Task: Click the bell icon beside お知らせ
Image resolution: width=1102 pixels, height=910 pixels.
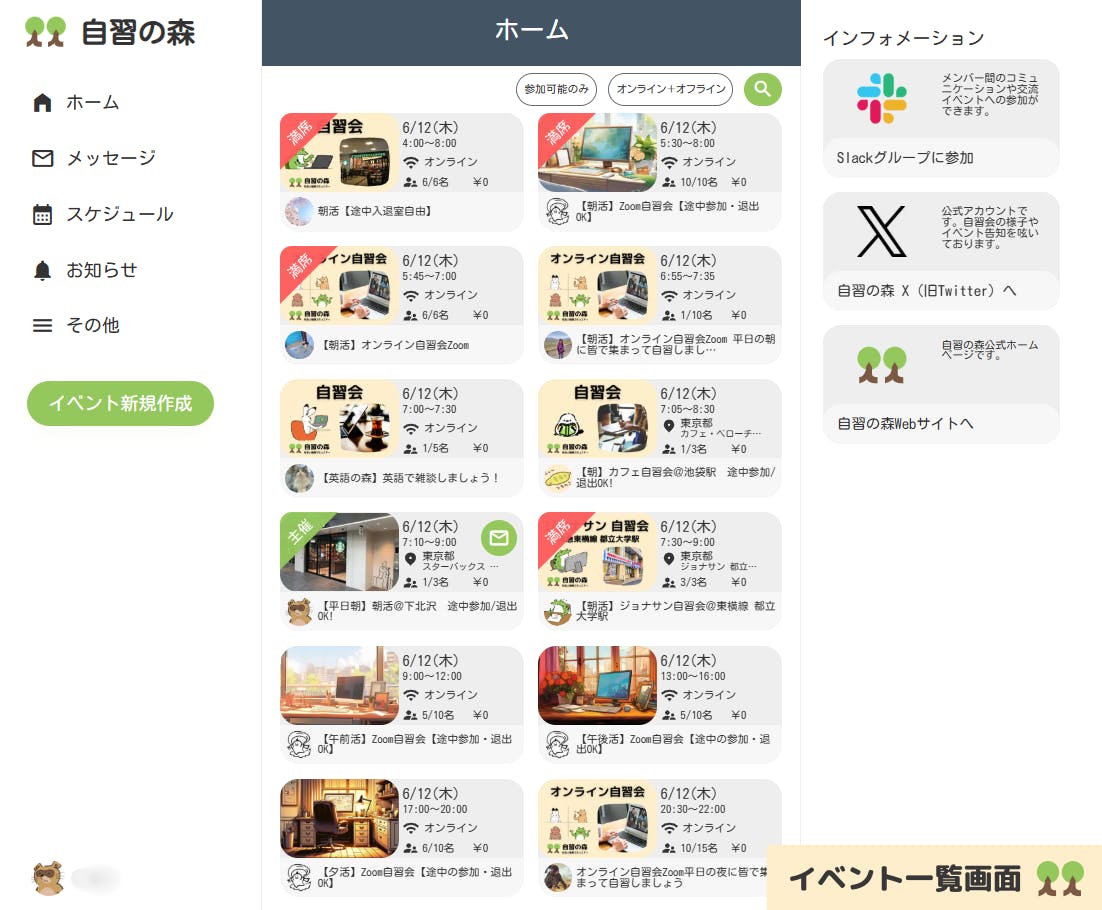Action: point(42,270)
